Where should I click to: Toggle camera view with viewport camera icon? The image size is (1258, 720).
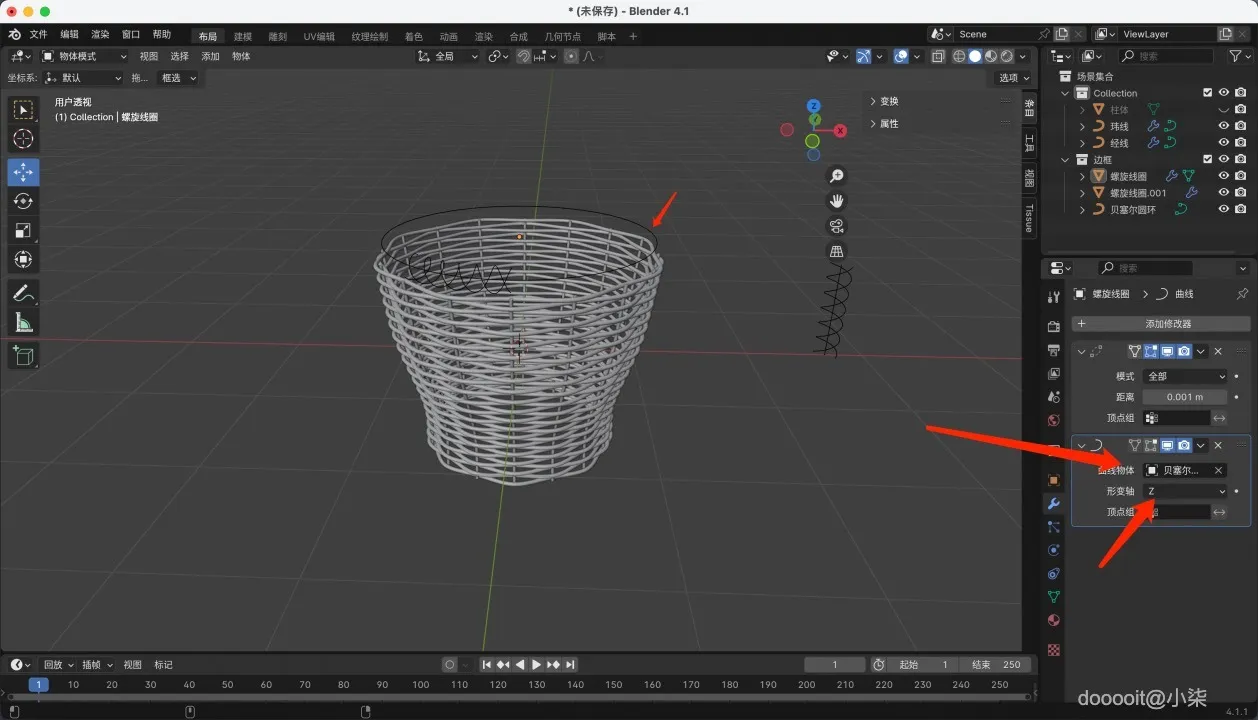point(837,226)
